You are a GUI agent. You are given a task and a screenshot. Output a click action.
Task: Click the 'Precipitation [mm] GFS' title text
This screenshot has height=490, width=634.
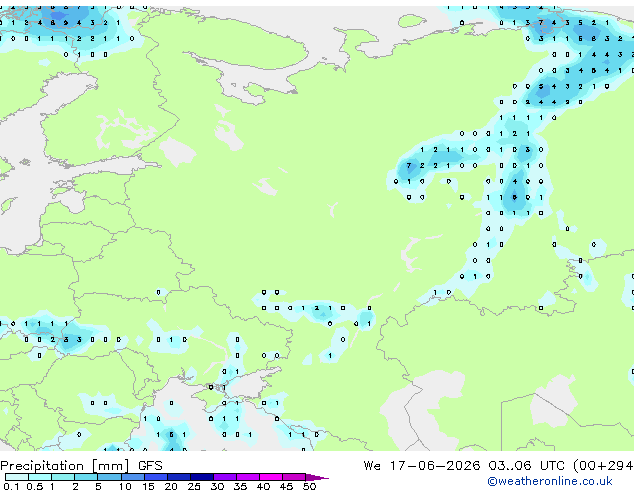click(81, 466)
